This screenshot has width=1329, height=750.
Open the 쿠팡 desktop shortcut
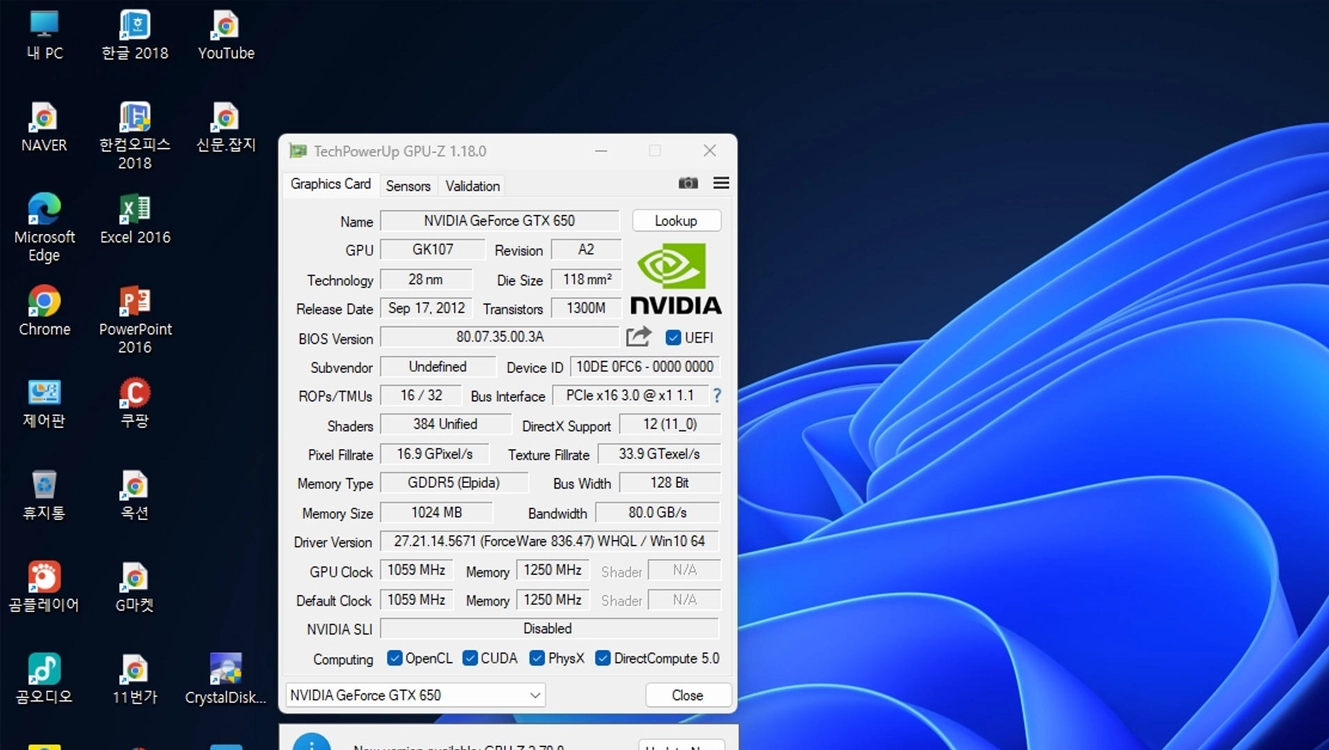coord(135,403)
